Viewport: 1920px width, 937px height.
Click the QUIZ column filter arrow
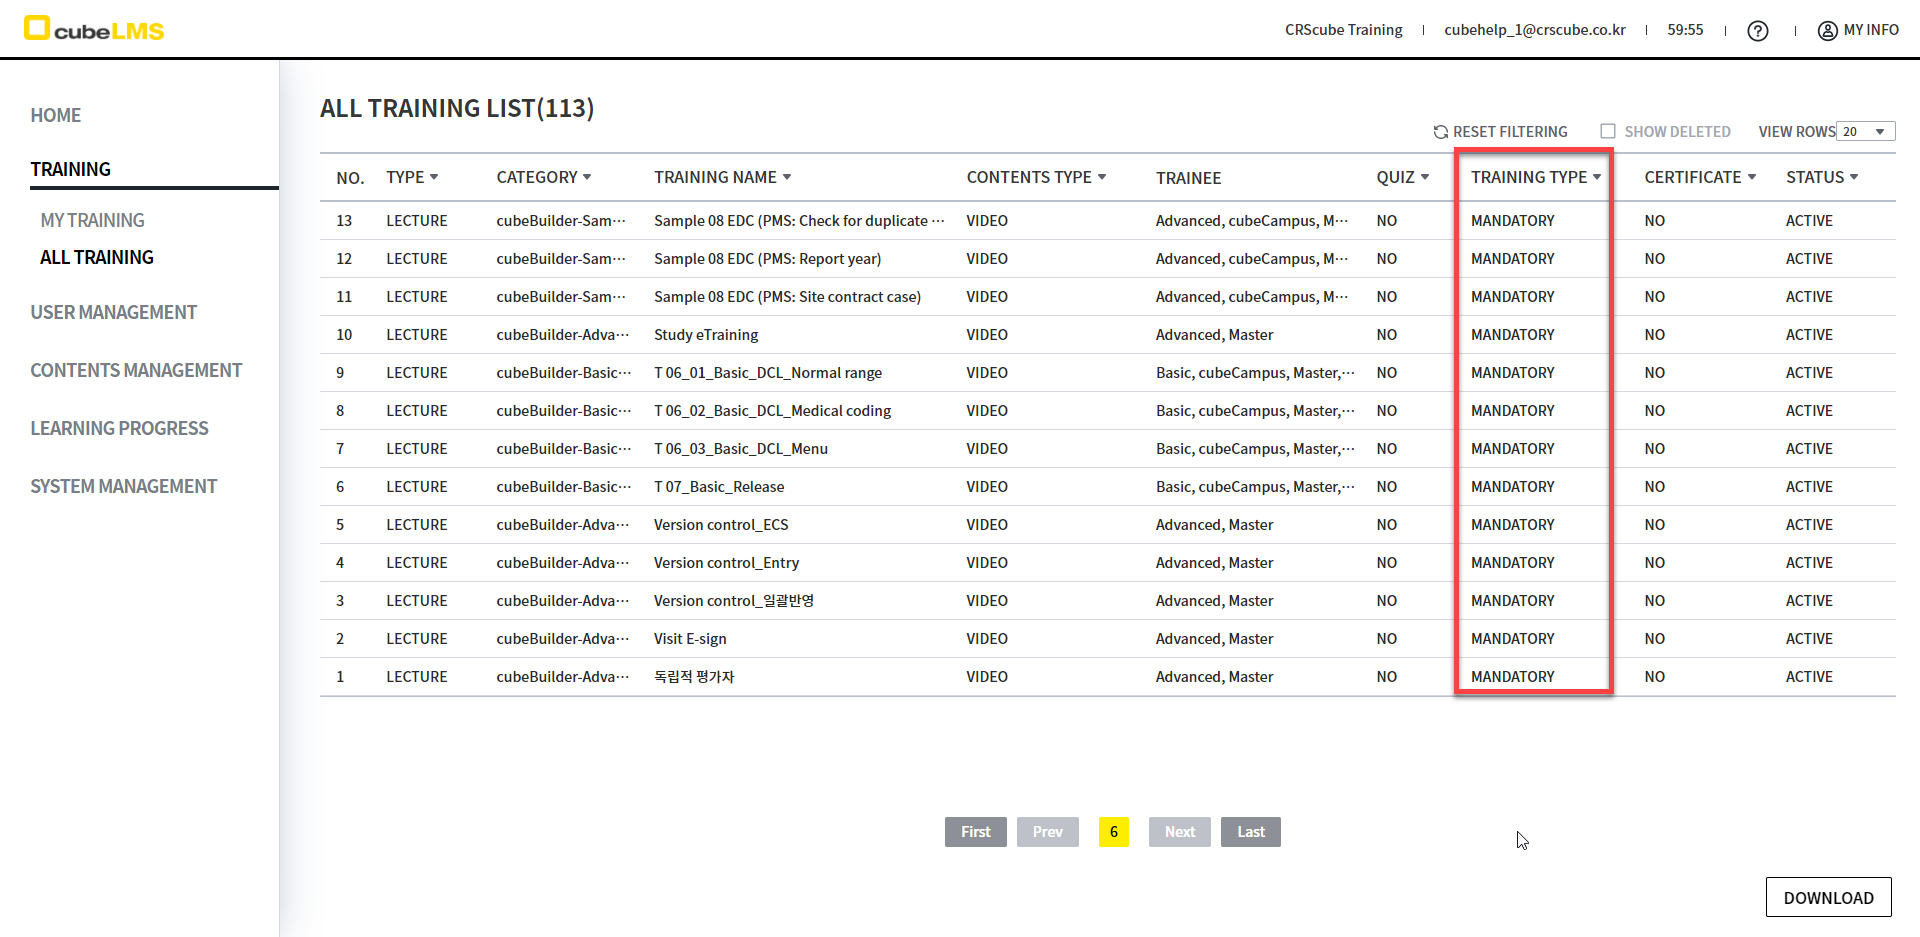pos(1425,177)
